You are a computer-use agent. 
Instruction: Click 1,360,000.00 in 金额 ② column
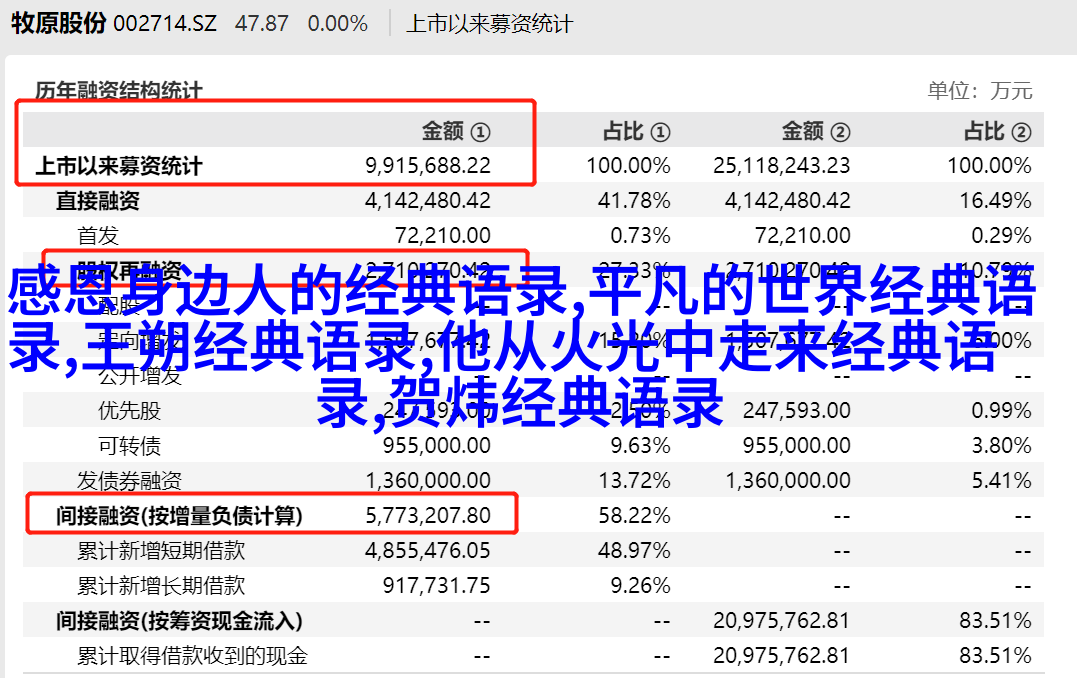(788, 481)
